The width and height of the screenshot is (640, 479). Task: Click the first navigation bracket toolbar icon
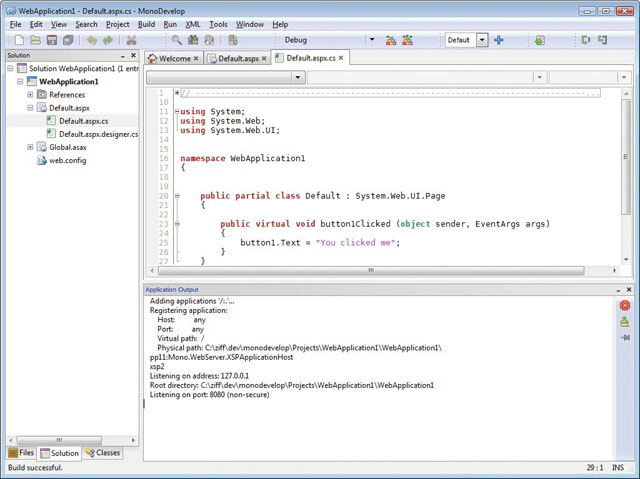tap(586, 40)
